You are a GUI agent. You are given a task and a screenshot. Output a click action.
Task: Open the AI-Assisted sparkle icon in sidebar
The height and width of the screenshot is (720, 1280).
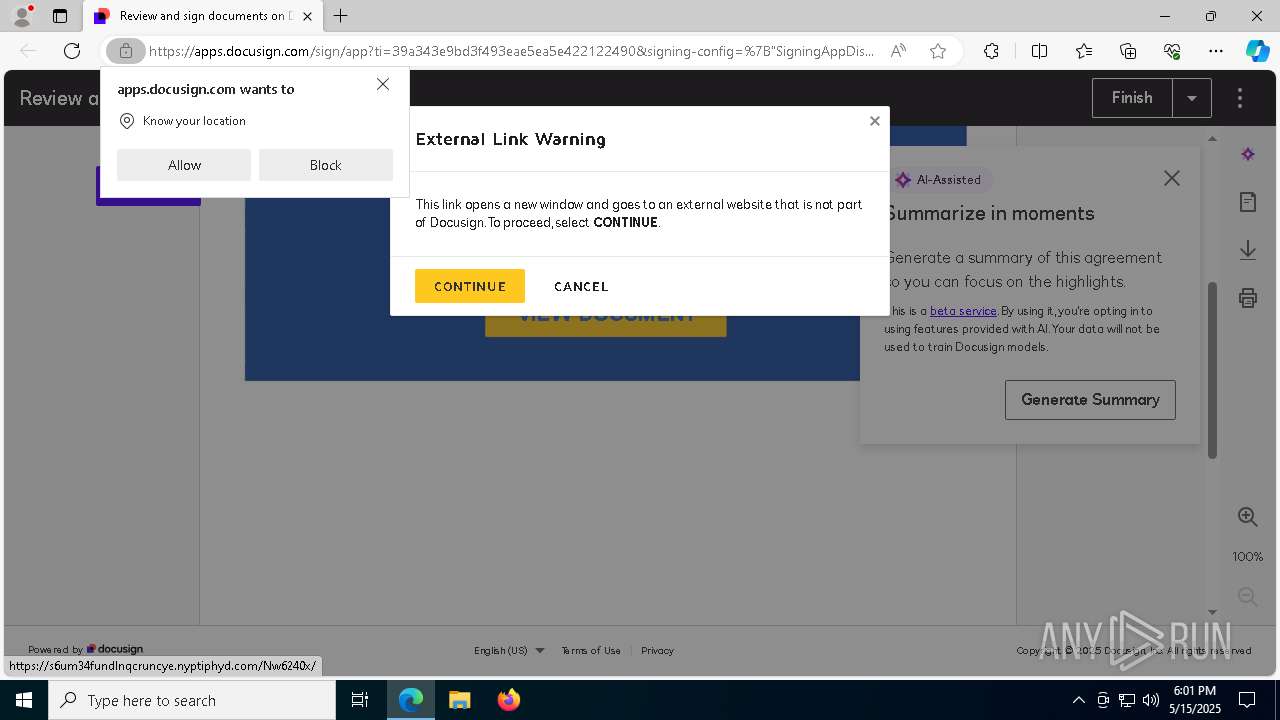1248,154
